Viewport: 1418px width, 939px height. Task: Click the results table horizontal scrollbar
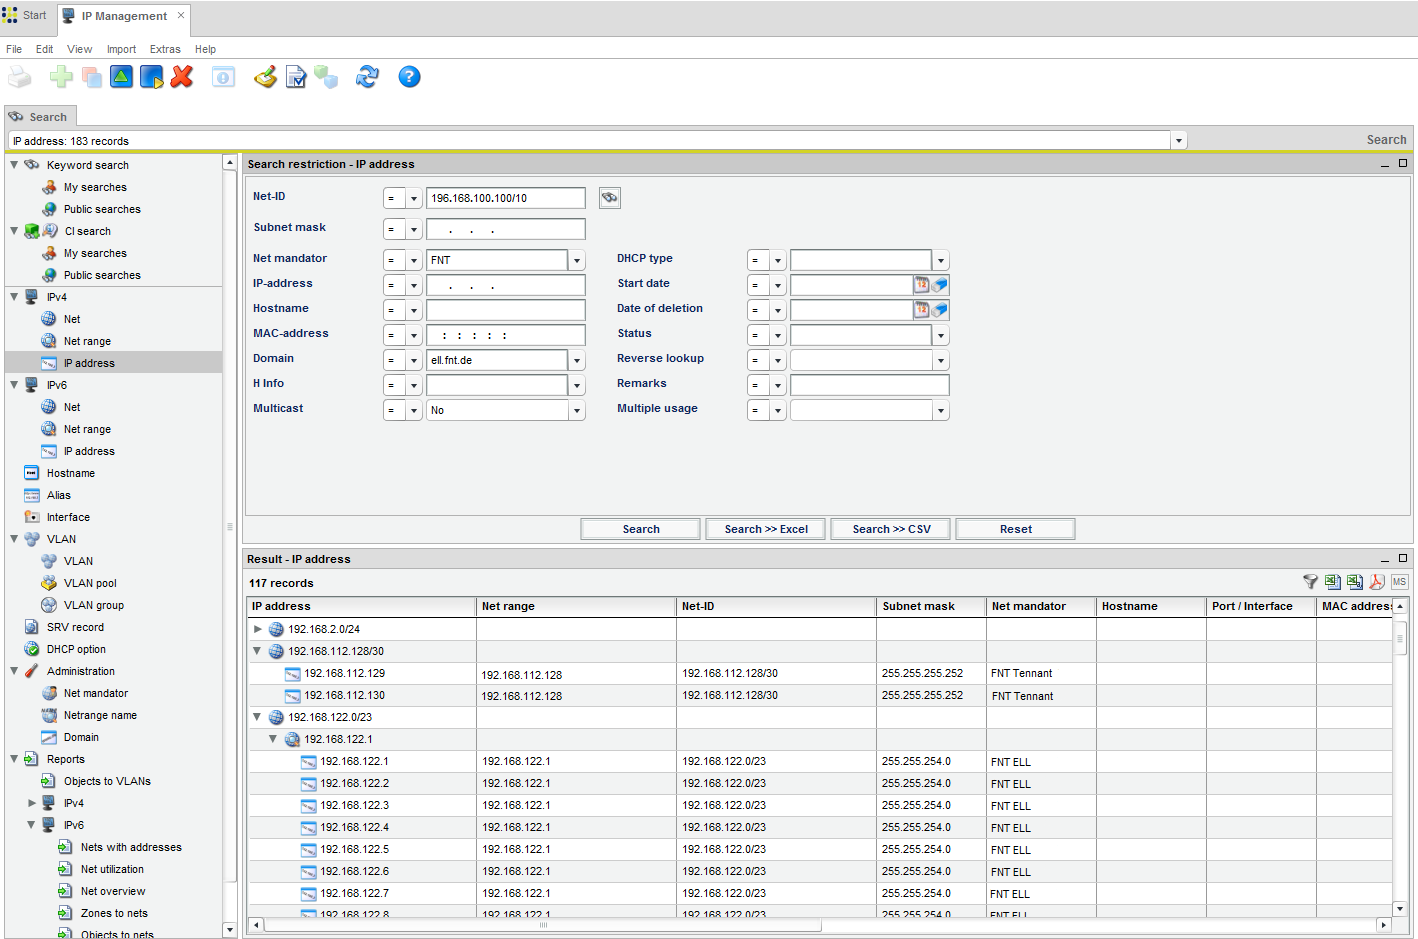coord(543,925)
